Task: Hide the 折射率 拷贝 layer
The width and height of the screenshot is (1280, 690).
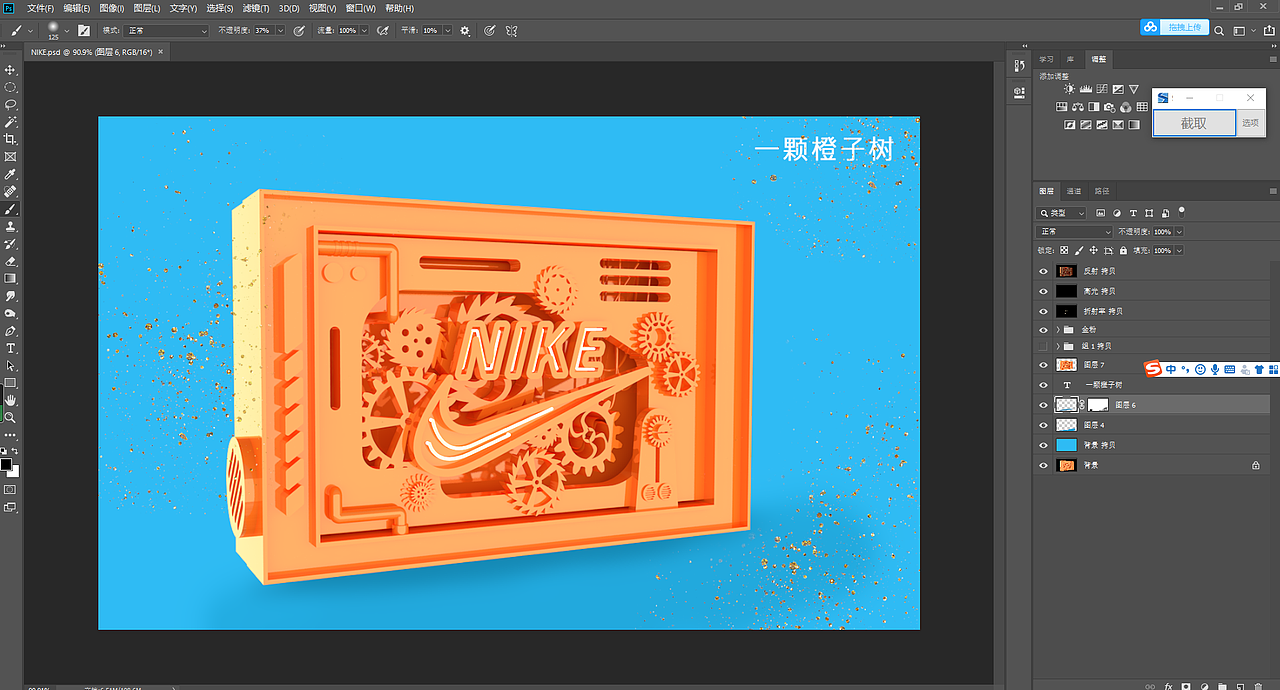Action: coord(1043,311)
